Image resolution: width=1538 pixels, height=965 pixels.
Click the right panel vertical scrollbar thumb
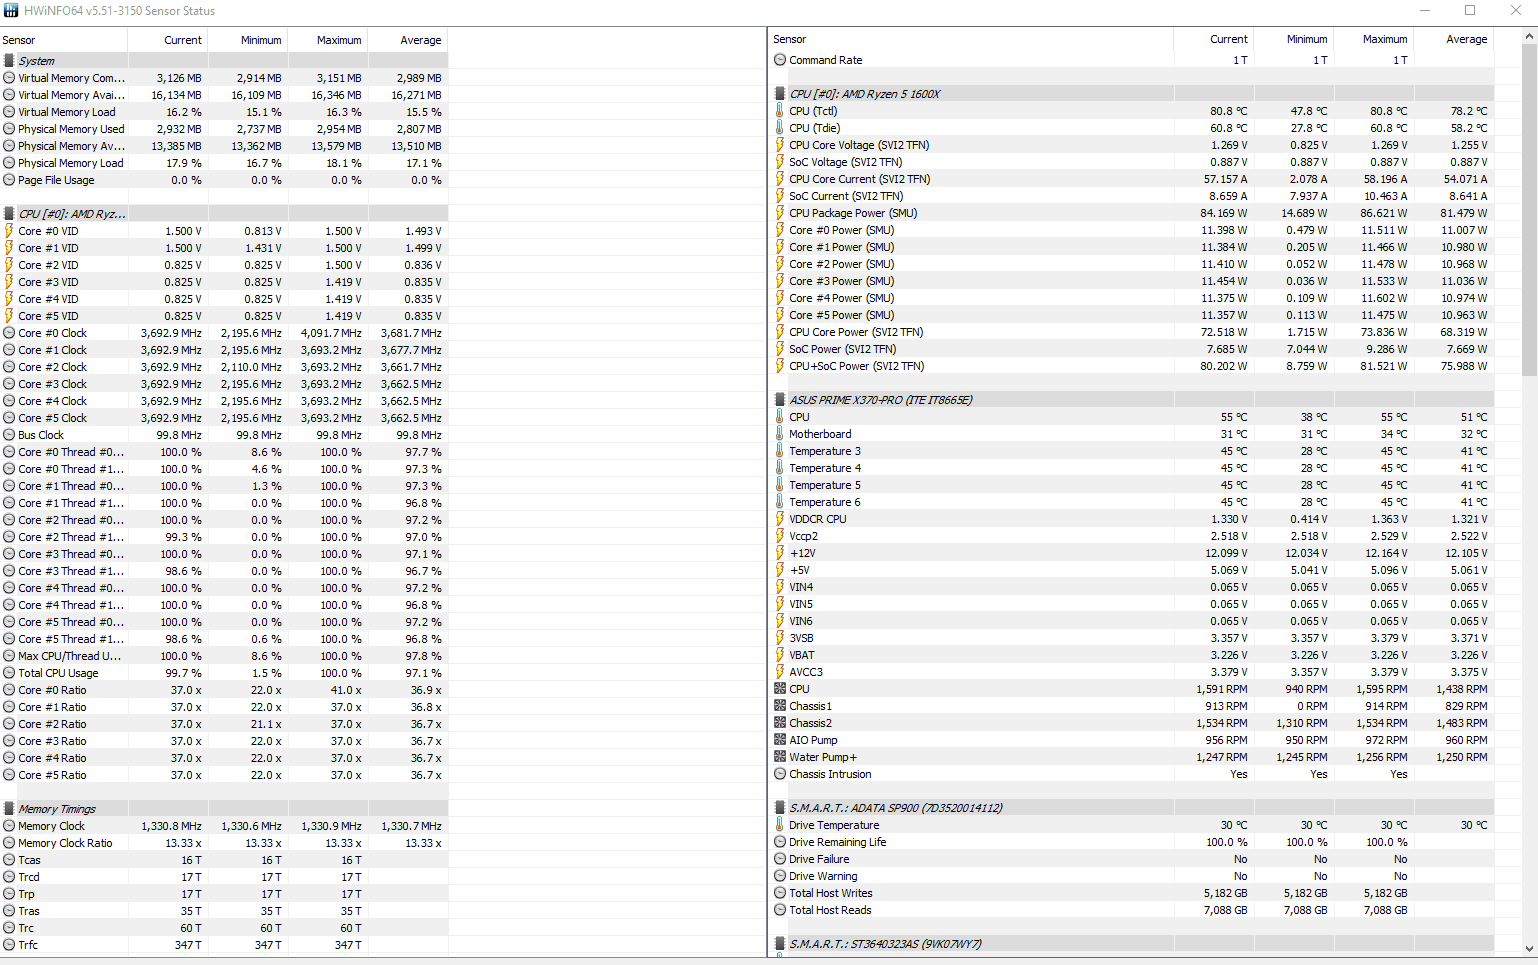tap(1529, 210)
